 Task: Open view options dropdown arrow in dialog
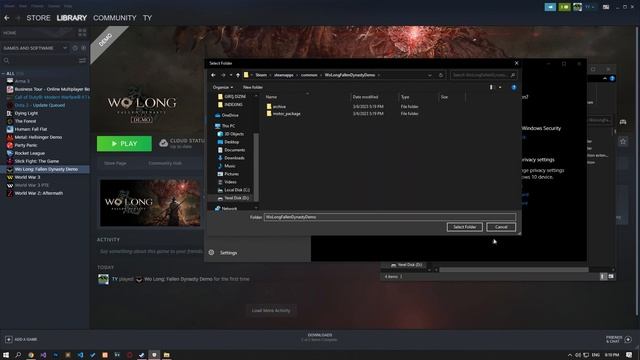click(500, 87)
